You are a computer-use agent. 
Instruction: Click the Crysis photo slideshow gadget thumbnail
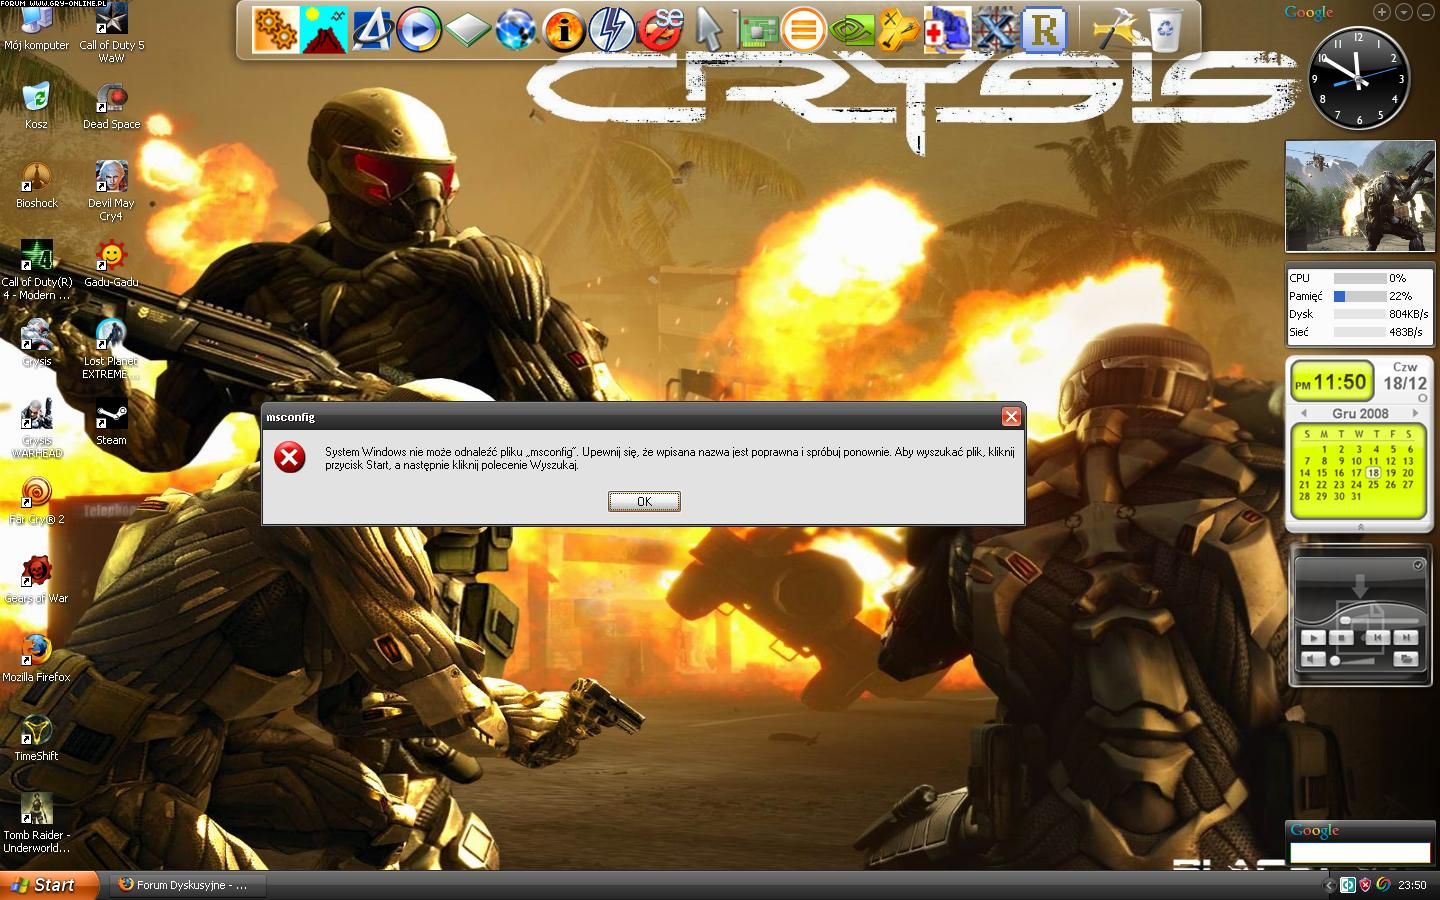[x=1360, y=196]
